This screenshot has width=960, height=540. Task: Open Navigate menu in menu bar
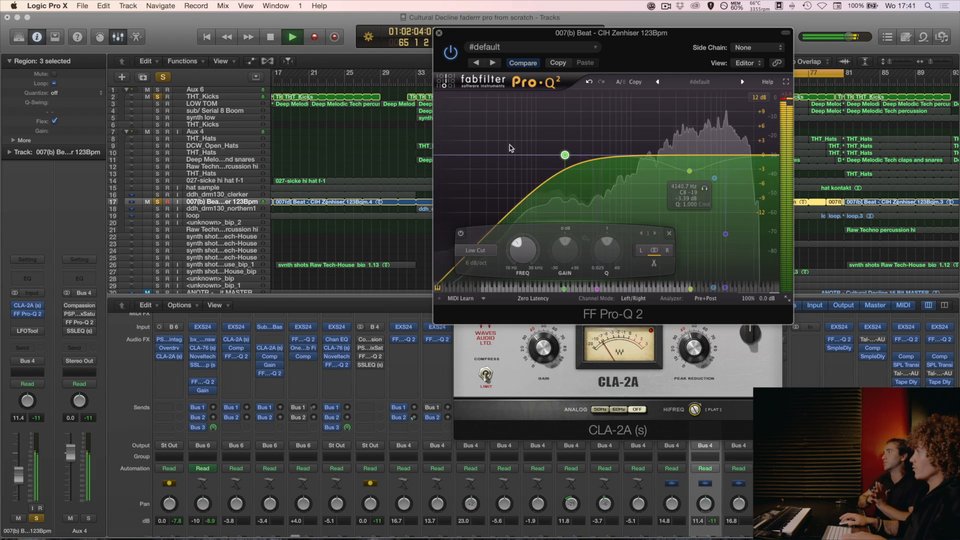160,6
